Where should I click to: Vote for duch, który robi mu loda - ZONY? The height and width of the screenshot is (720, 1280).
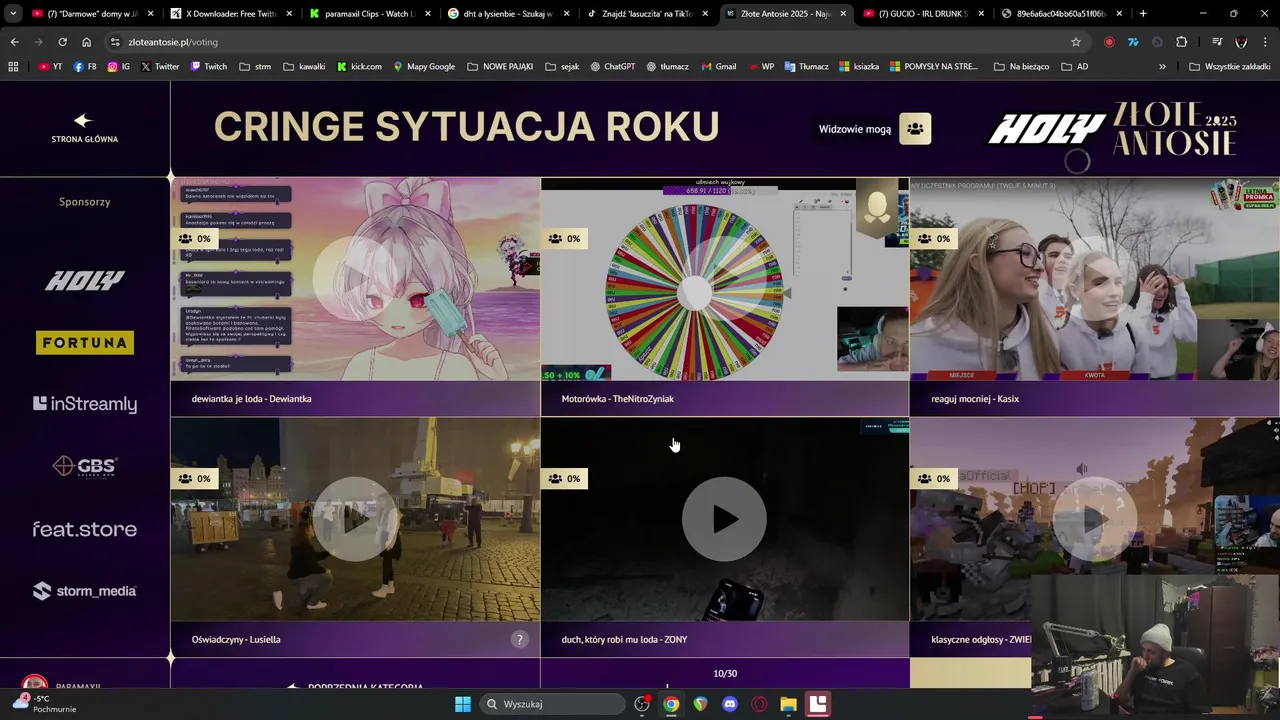coord(725,639)
